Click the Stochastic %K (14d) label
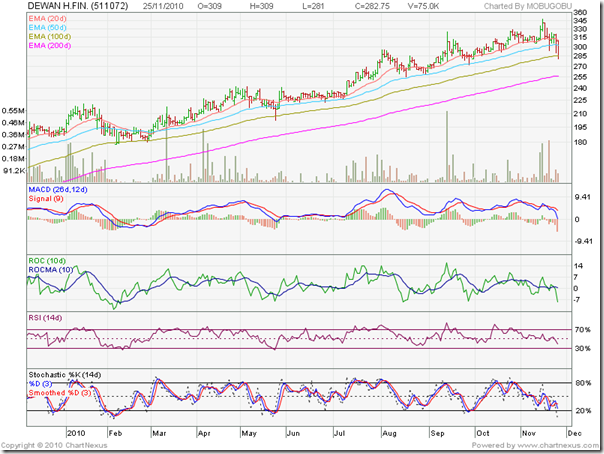604x454 pixels. pyautogui.click(x=67, y=373)
